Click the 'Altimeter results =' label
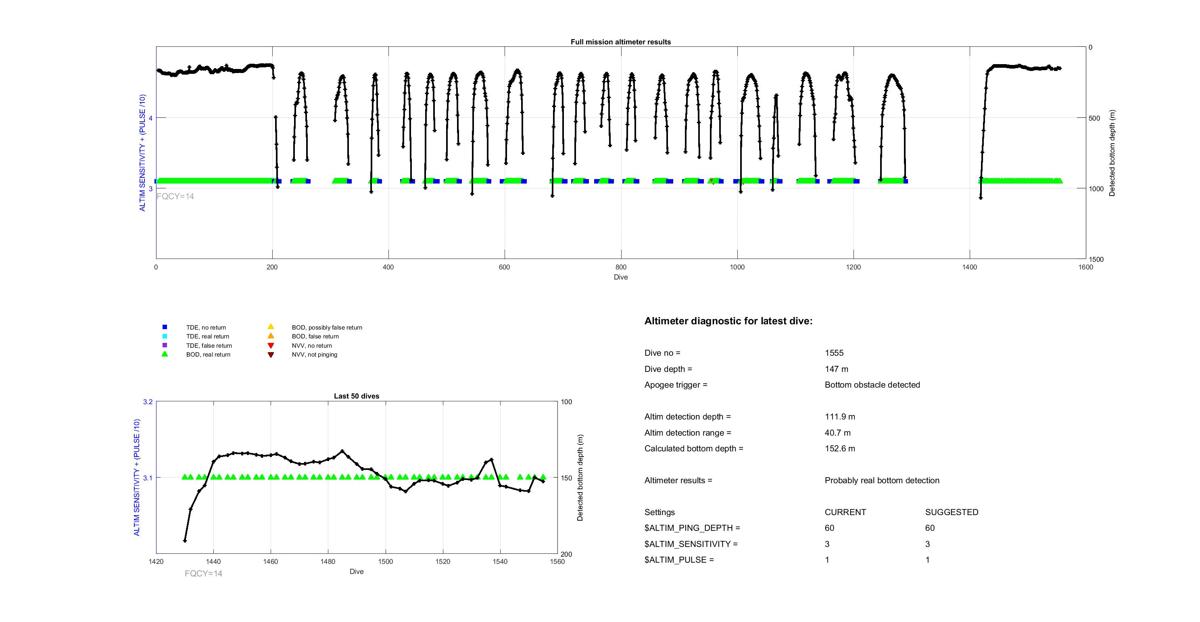 tap(678, 481)
